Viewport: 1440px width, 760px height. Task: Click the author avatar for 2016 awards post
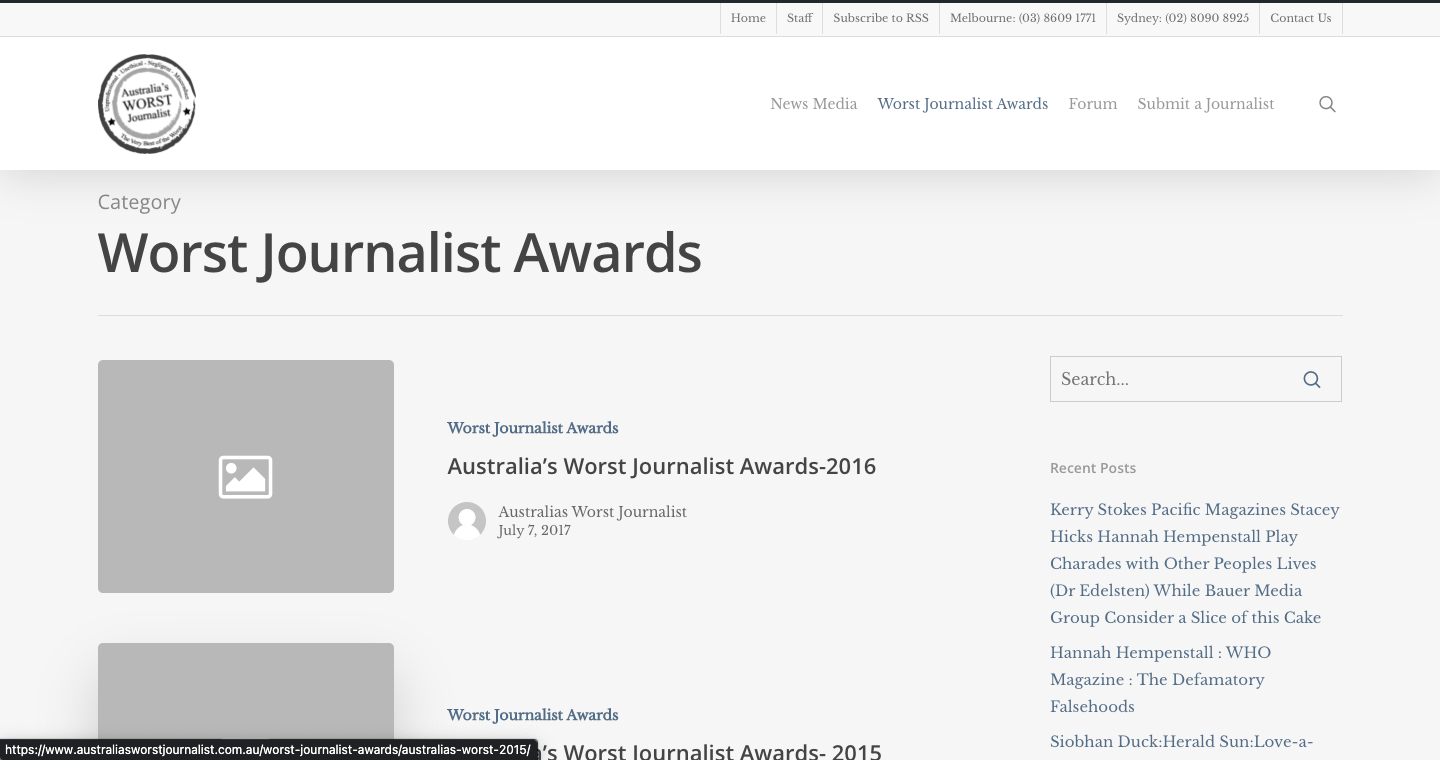coord(467,521)
